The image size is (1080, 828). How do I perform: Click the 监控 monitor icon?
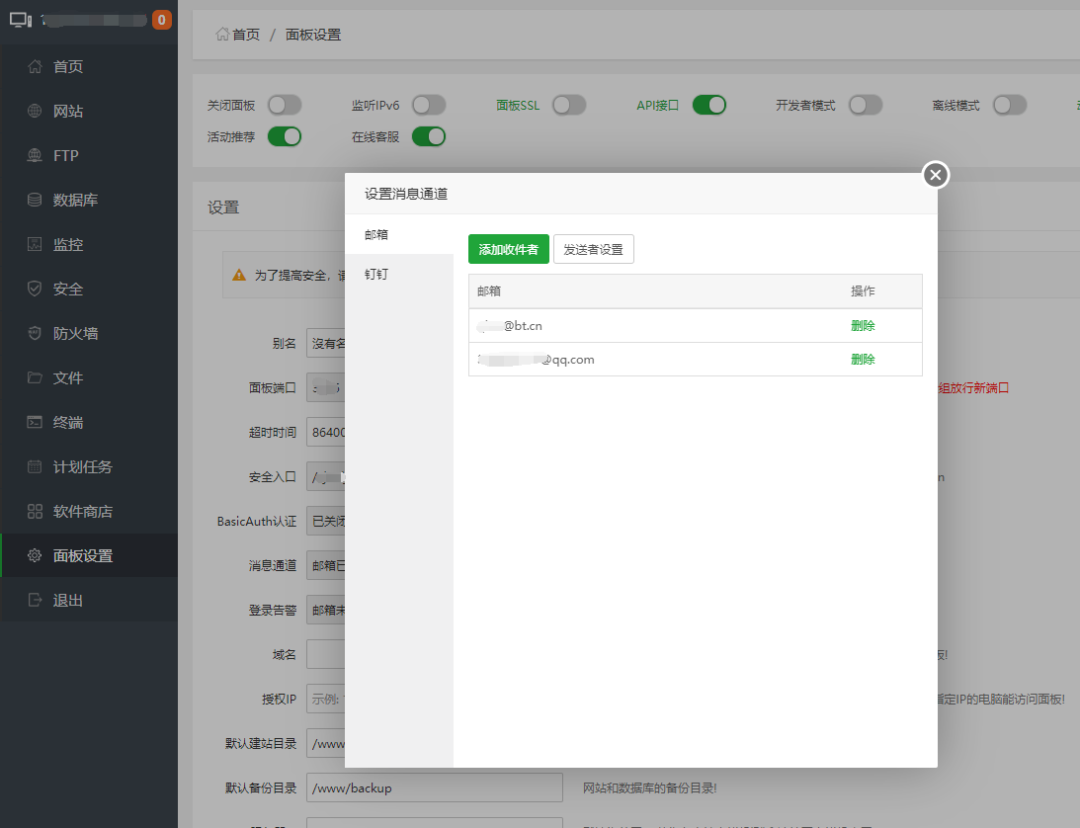pyautogui.click(x=35, y=245)
